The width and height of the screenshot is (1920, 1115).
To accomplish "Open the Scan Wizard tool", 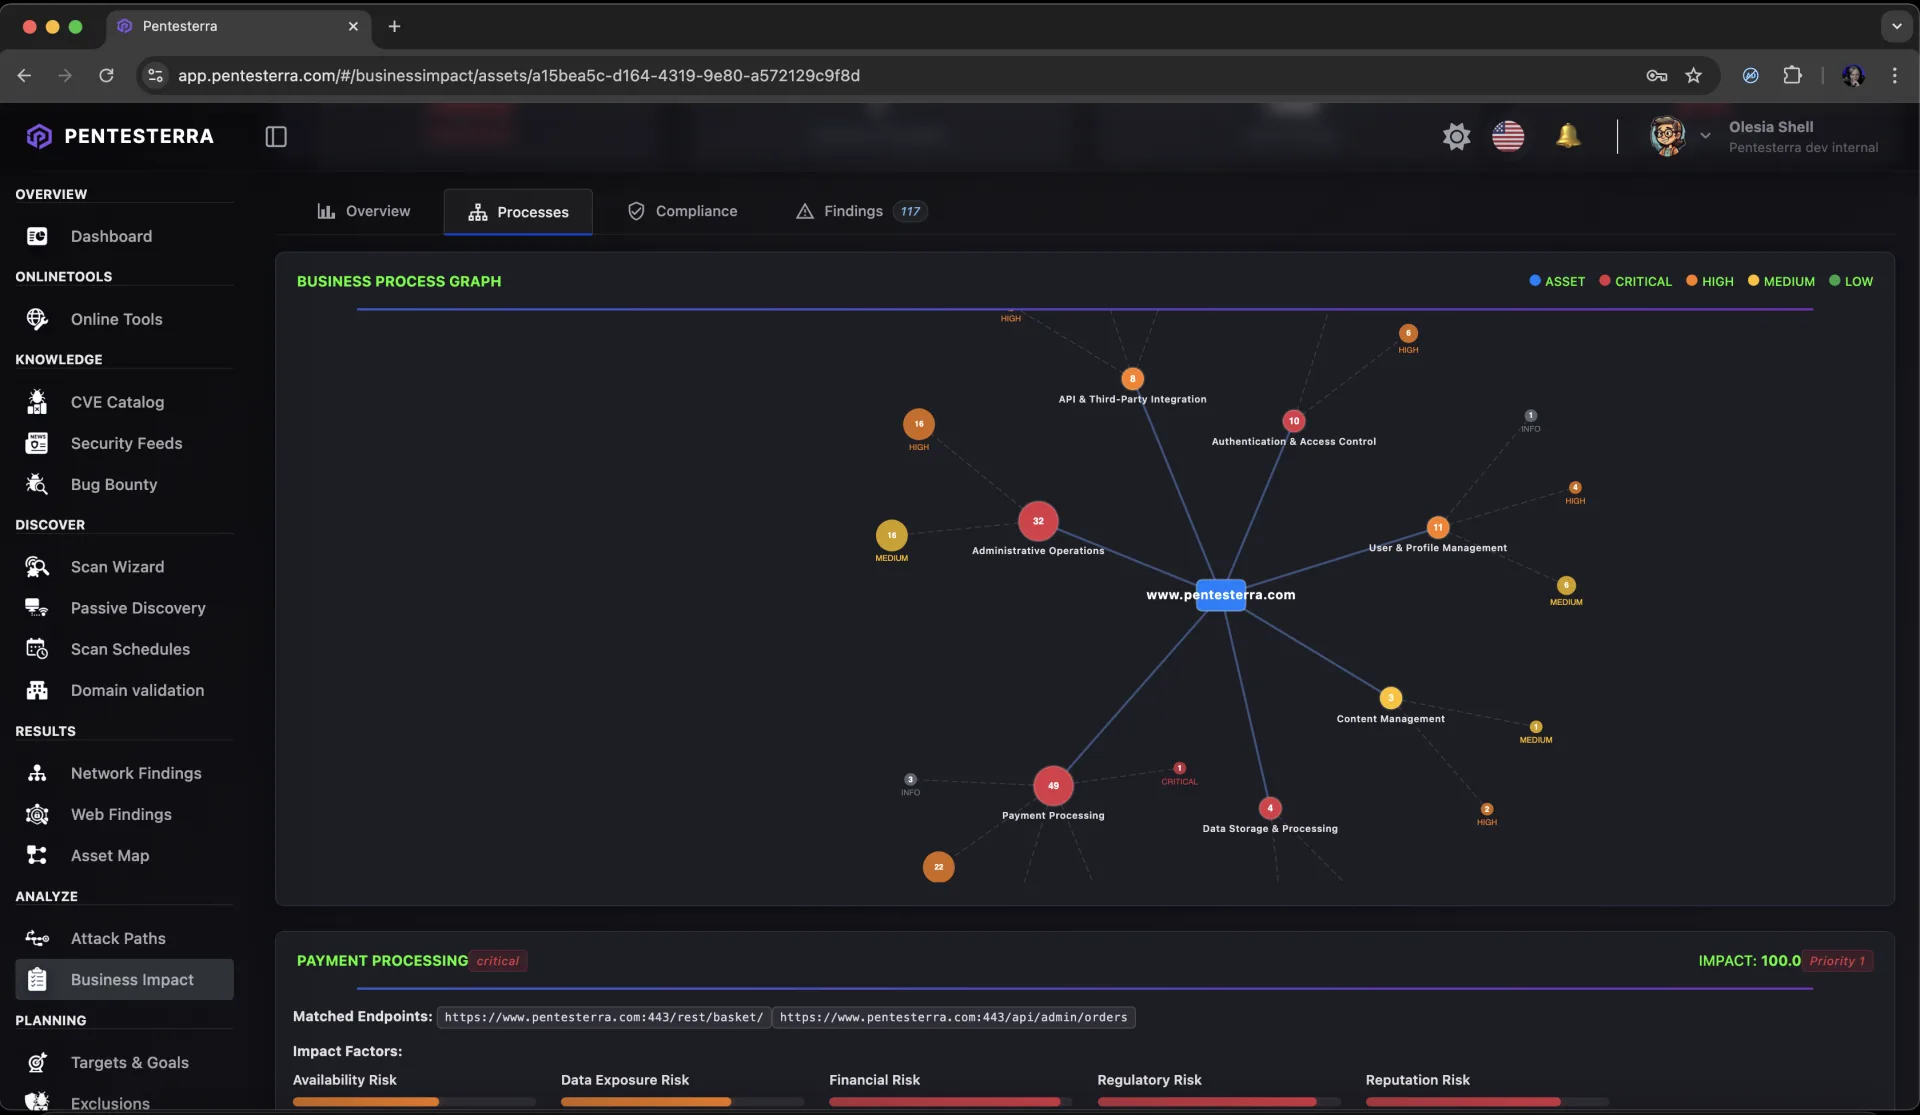I will [x=117, y=566].
